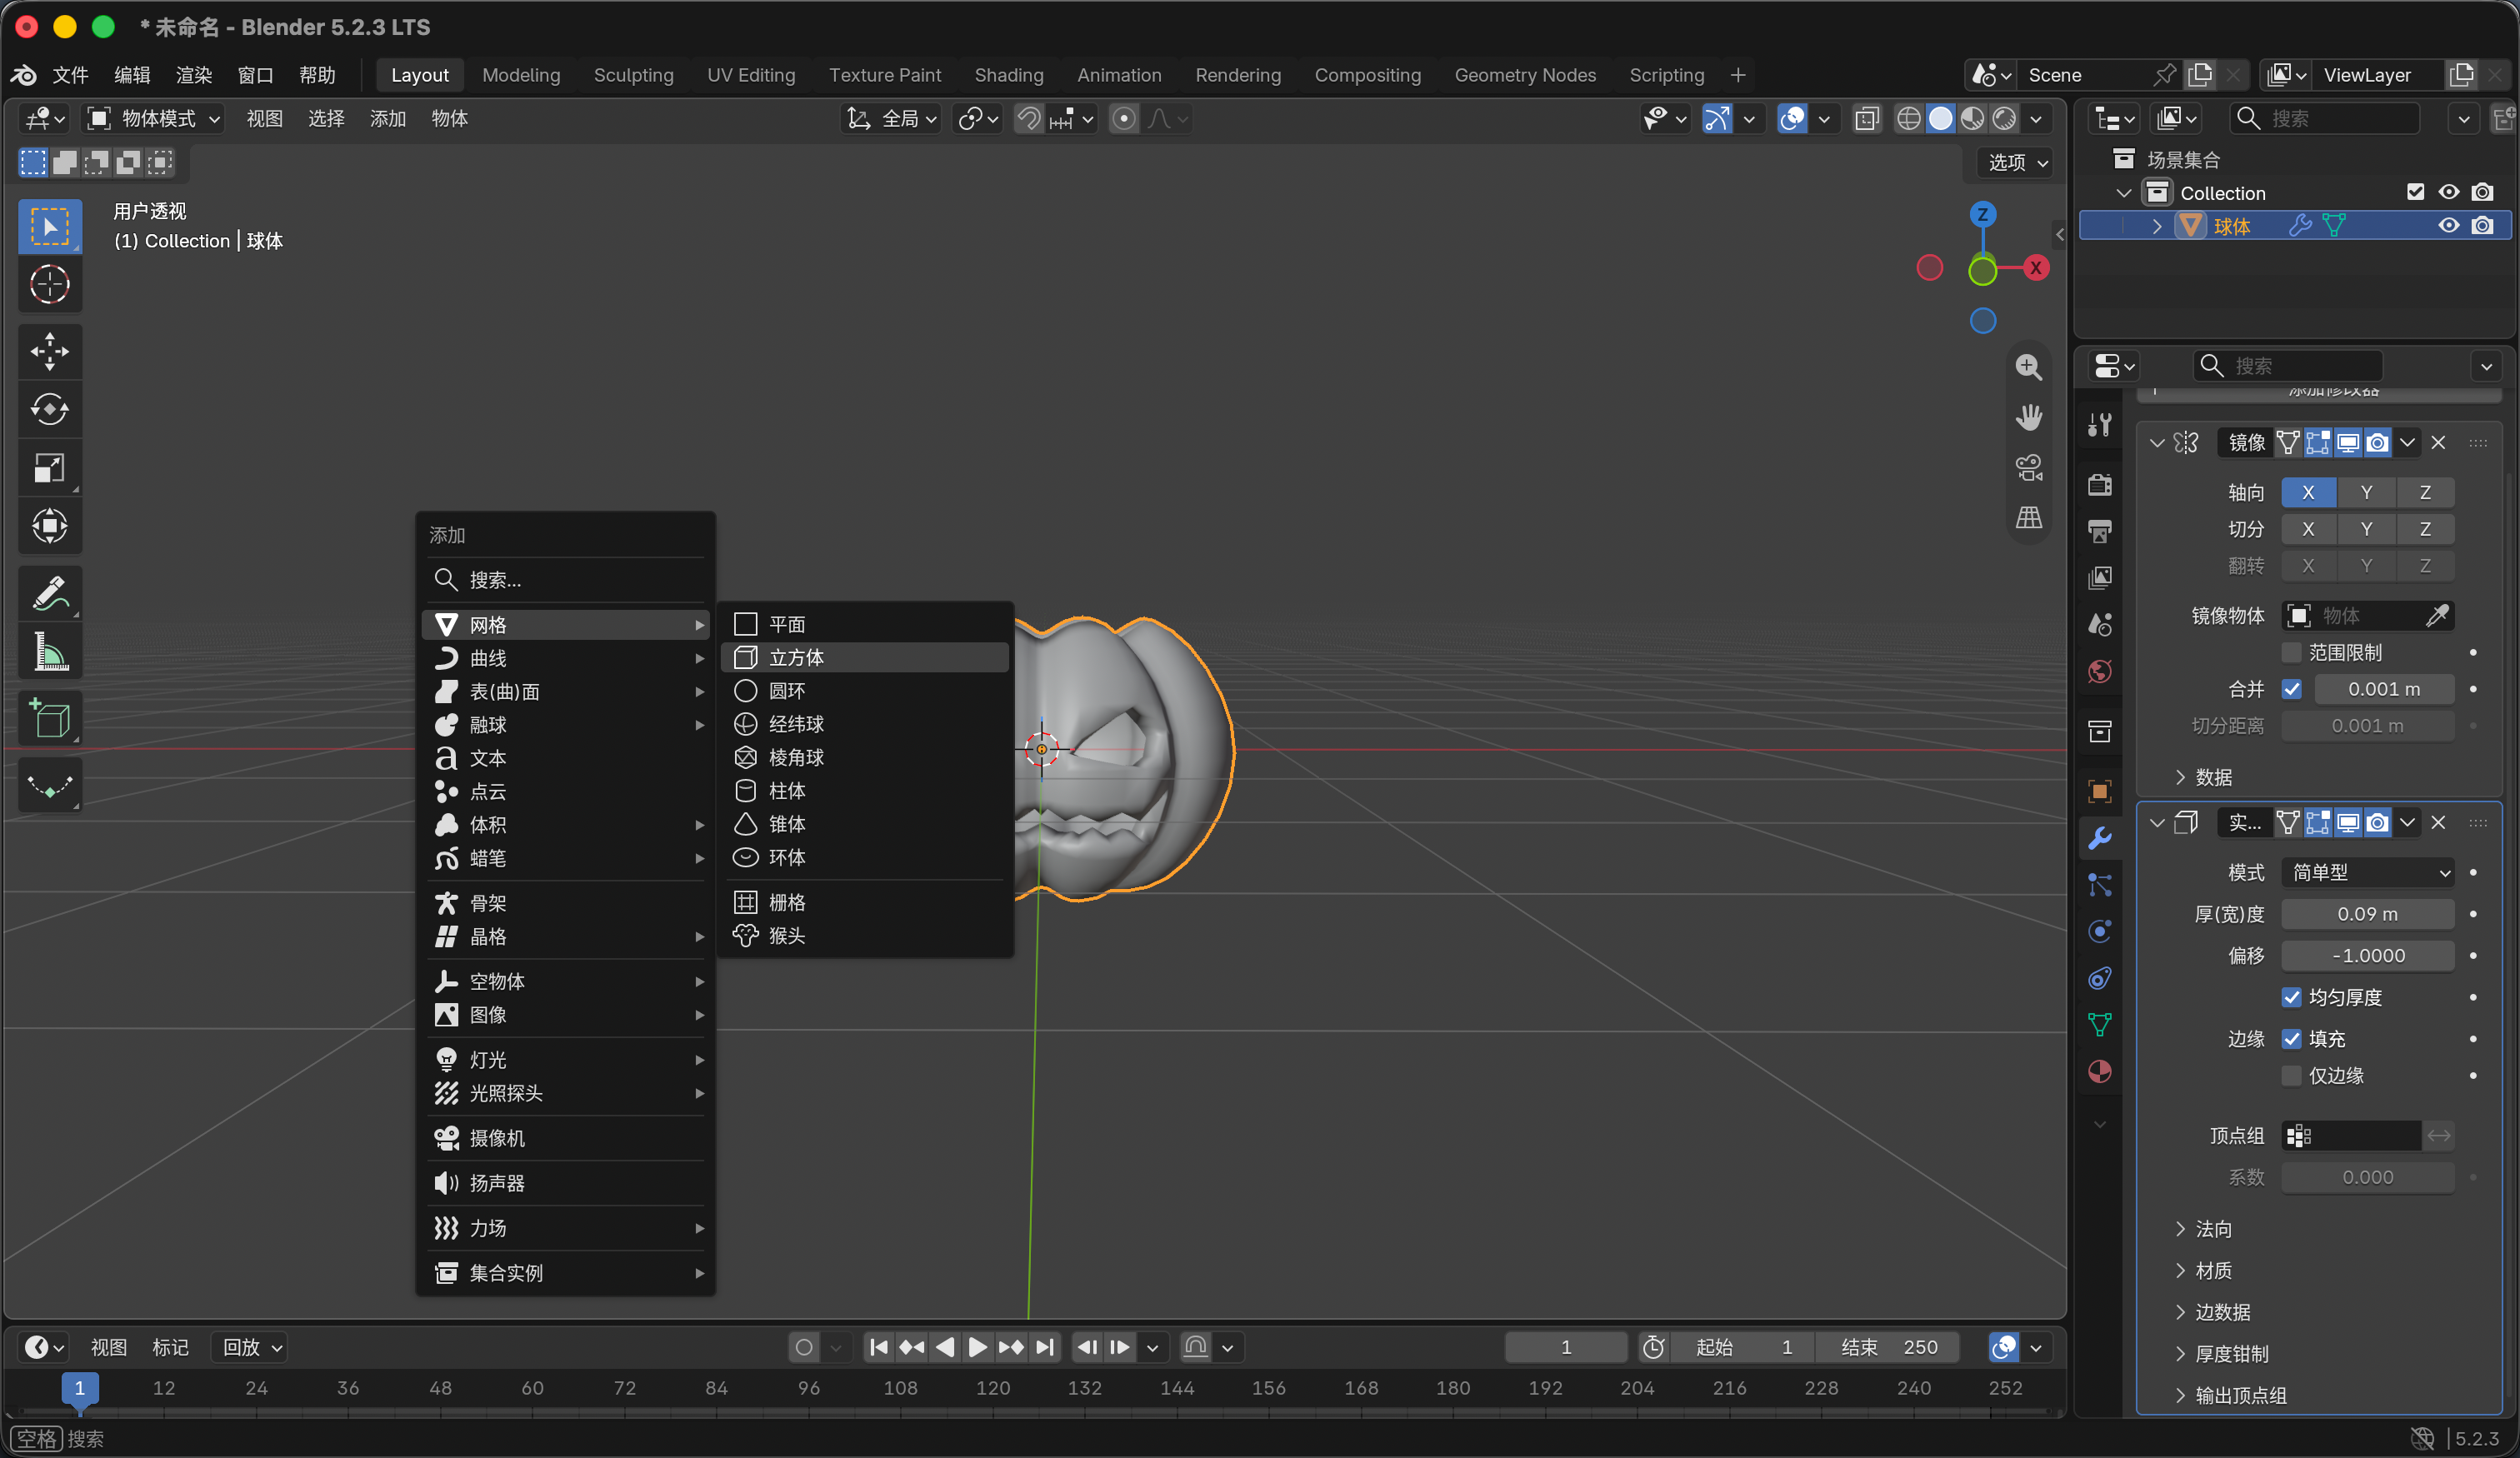Click the viewport zoom magnifier icon
Screen dimensions: 2520x1458
[x=2028, y=367]
